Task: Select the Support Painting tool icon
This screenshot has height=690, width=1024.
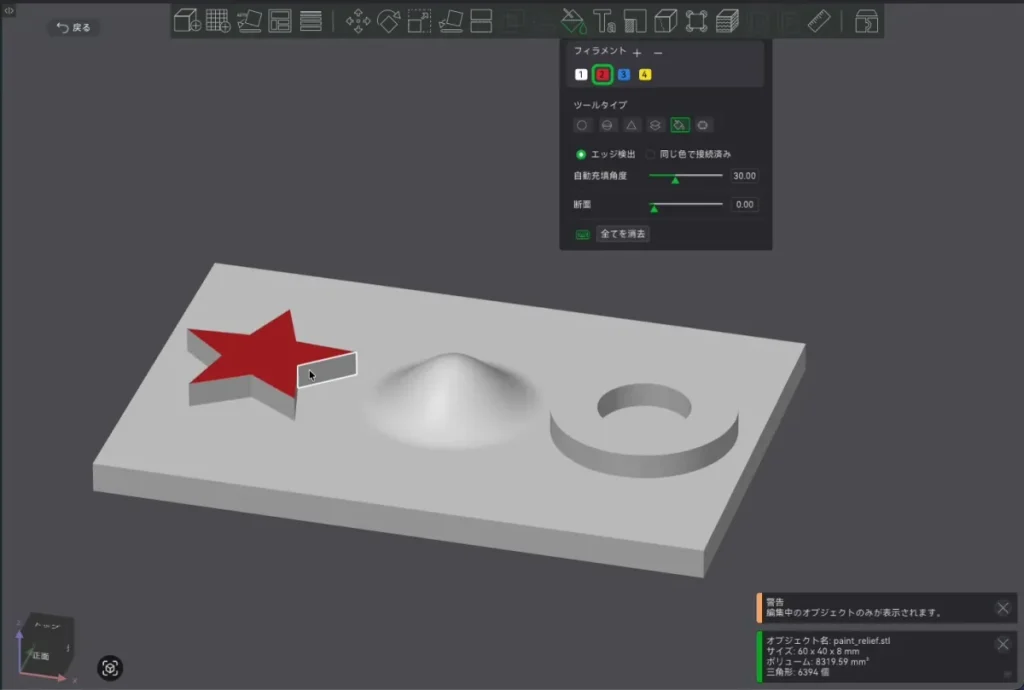Action: (x=635, y=21)
